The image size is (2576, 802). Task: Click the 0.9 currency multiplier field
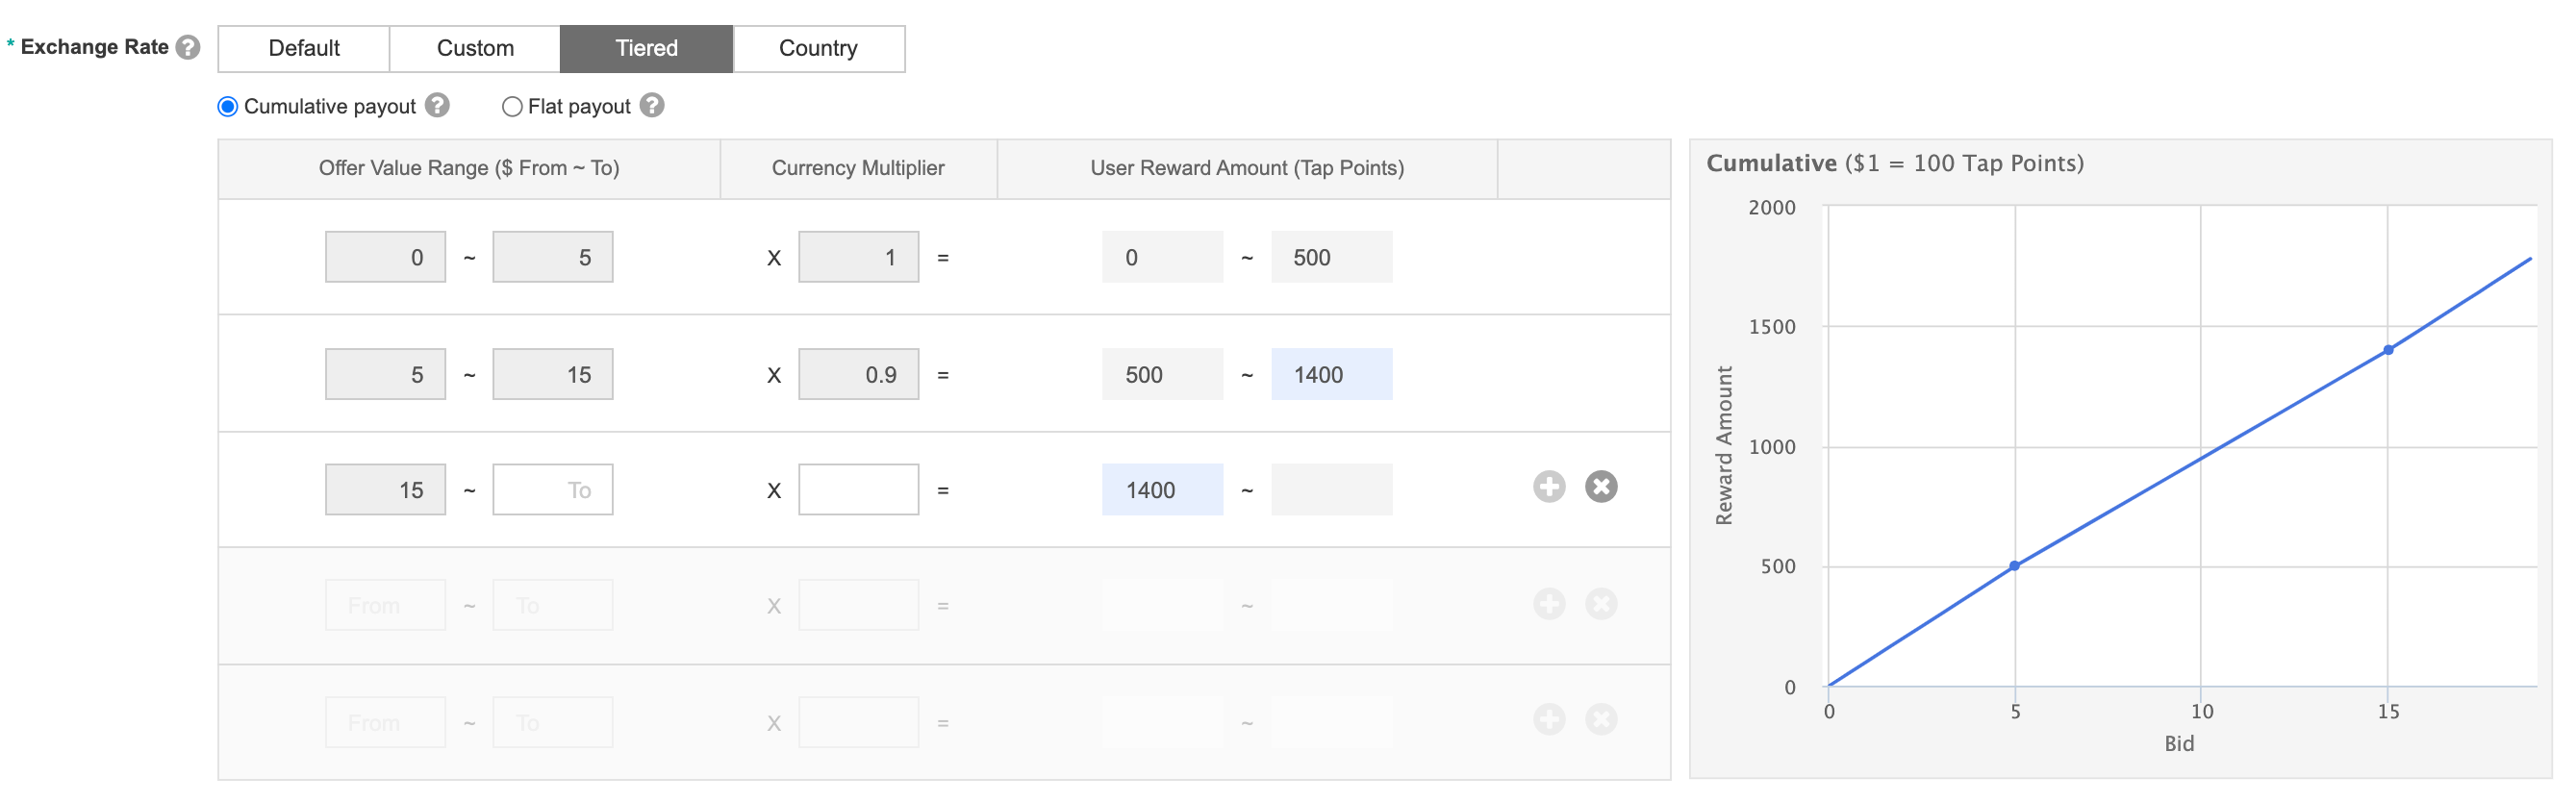tap(858, 375)
